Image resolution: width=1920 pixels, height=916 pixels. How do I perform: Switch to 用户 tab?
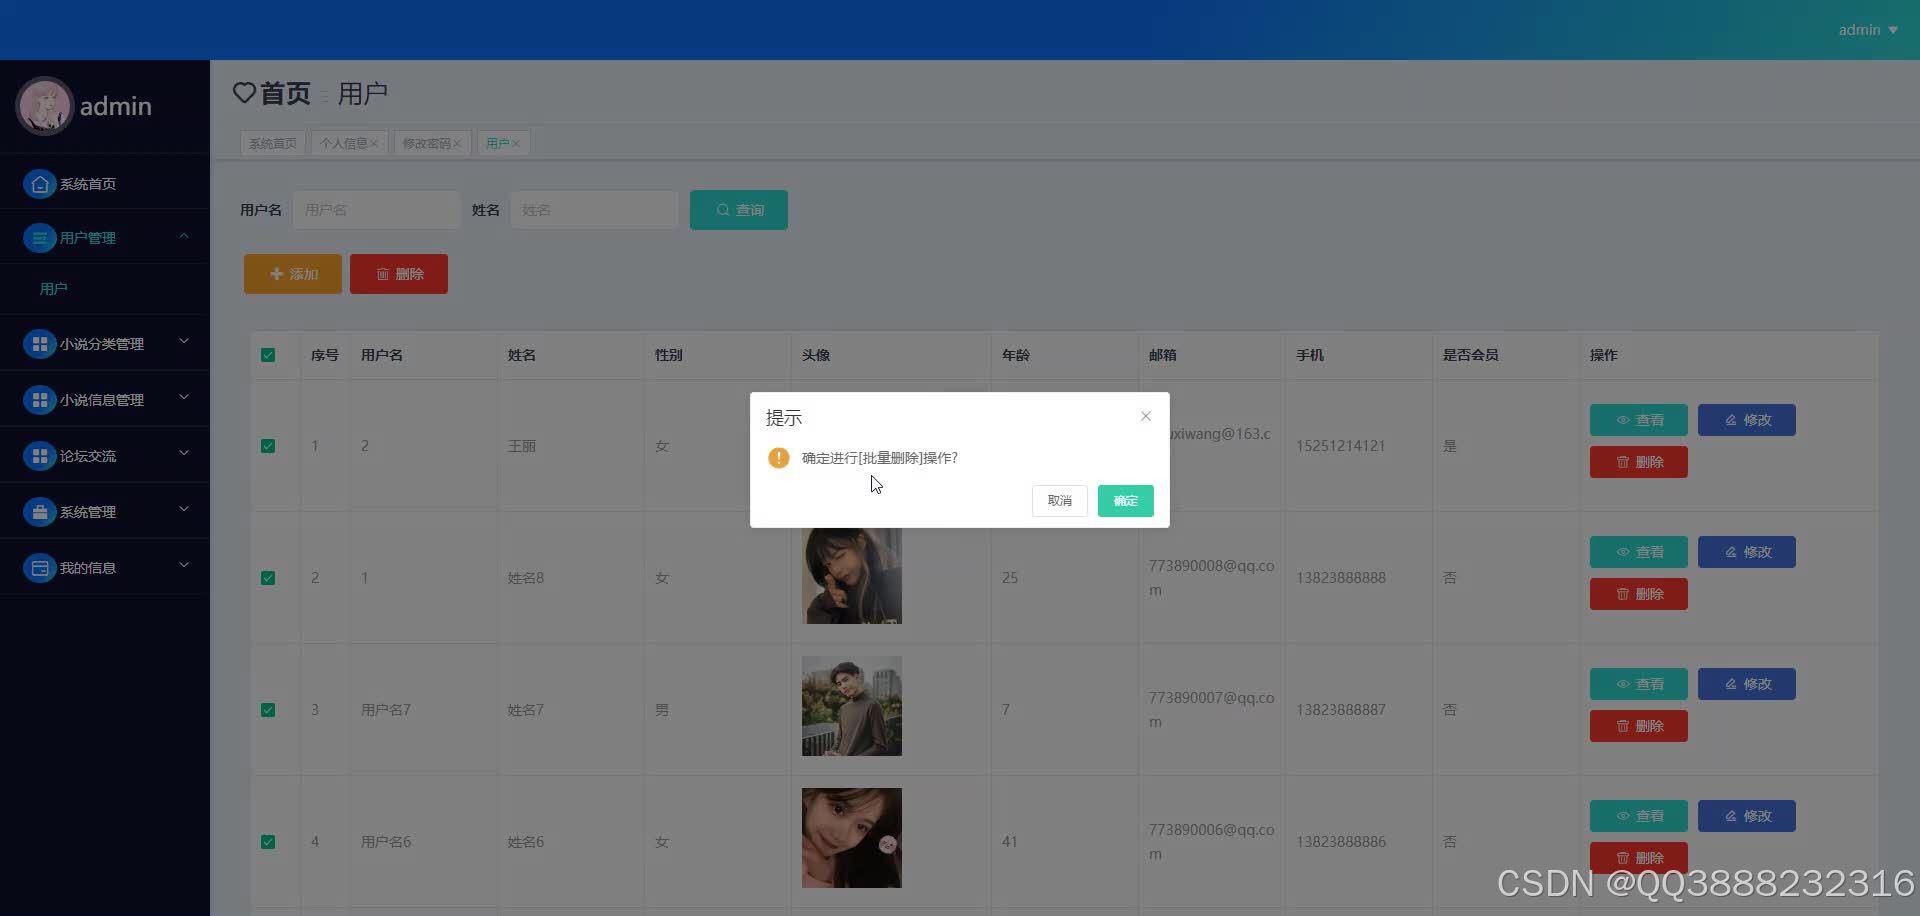click(x=497, y=143)
